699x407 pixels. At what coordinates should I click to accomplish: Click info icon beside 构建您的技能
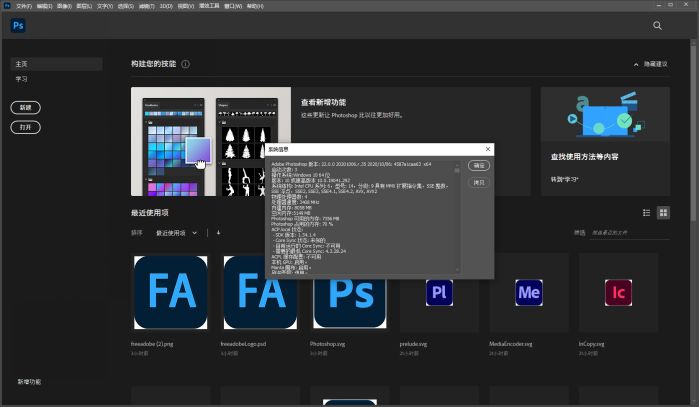click(x=185, y=64)
